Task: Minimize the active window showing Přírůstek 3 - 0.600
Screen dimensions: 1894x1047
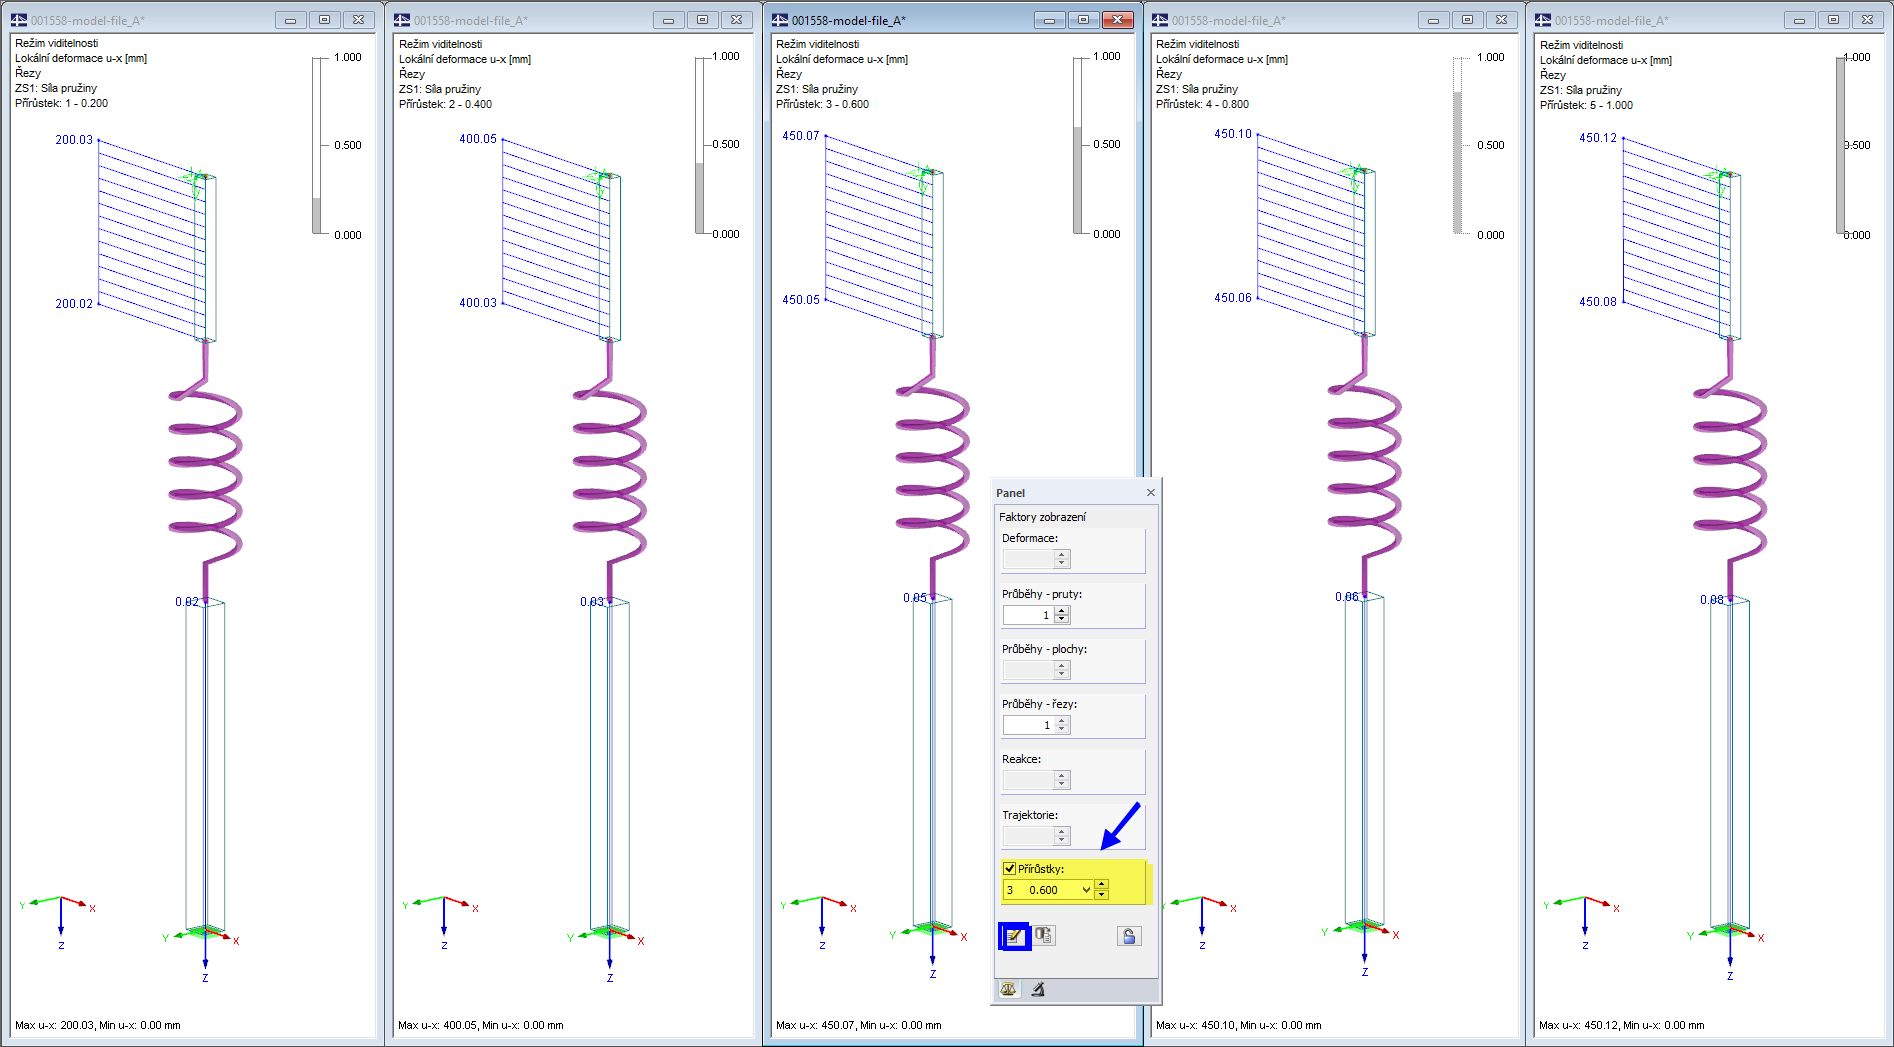Action: click(1049, 20)
